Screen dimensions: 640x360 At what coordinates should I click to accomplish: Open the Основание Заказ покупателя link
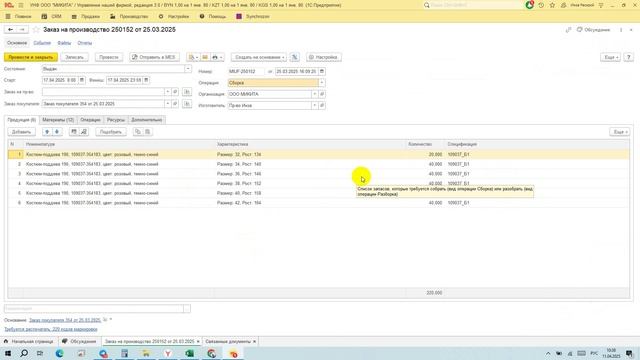(x=65, y=320)
